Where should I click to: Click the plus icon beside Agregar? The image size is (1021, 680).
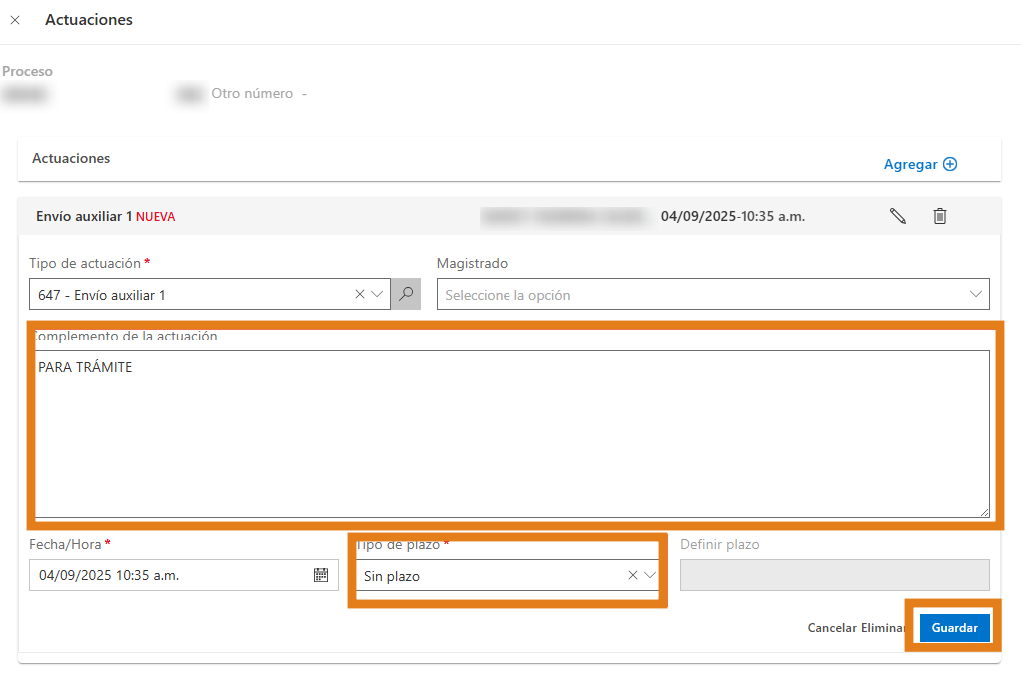pos(950,164)
